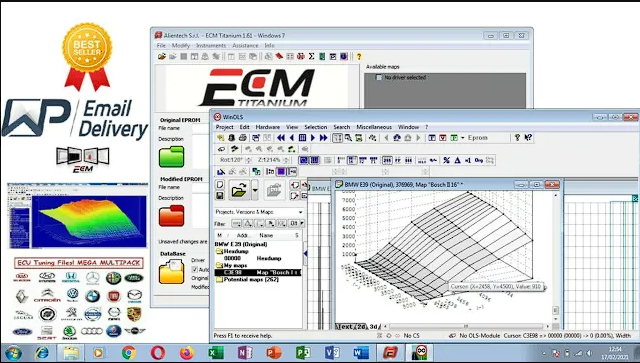Jump to first map with double-left arrows
This screenshot has width=640, height=363.
pyautogui.click(x=281, y=138)
